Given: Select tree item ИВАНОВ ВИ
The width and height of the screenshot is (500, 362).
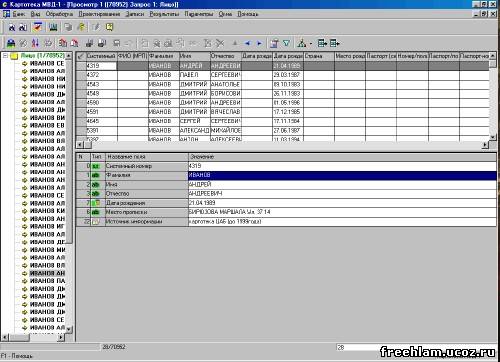Looking at the screenshot, I should point(47,118).
